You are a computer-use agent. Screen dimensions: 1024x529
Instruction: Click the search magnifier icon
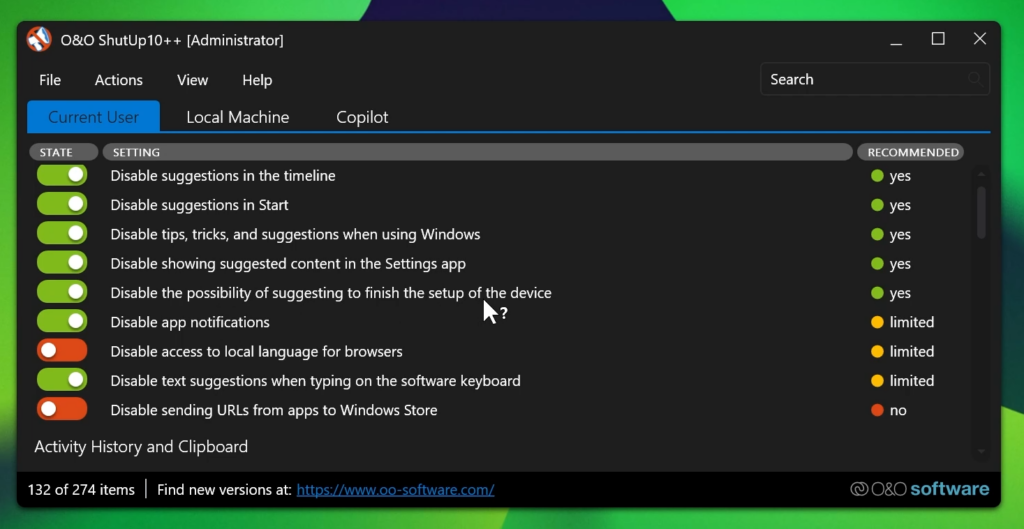(974, 80)
